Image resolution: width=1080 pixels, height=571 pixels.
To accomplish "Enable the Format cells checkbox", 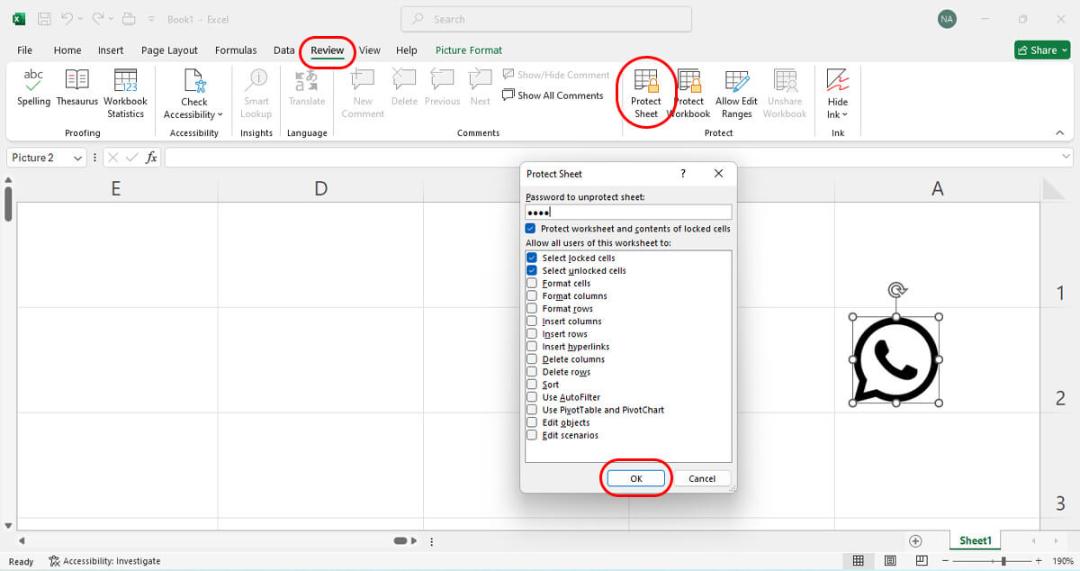I will [x=532, y=283].
